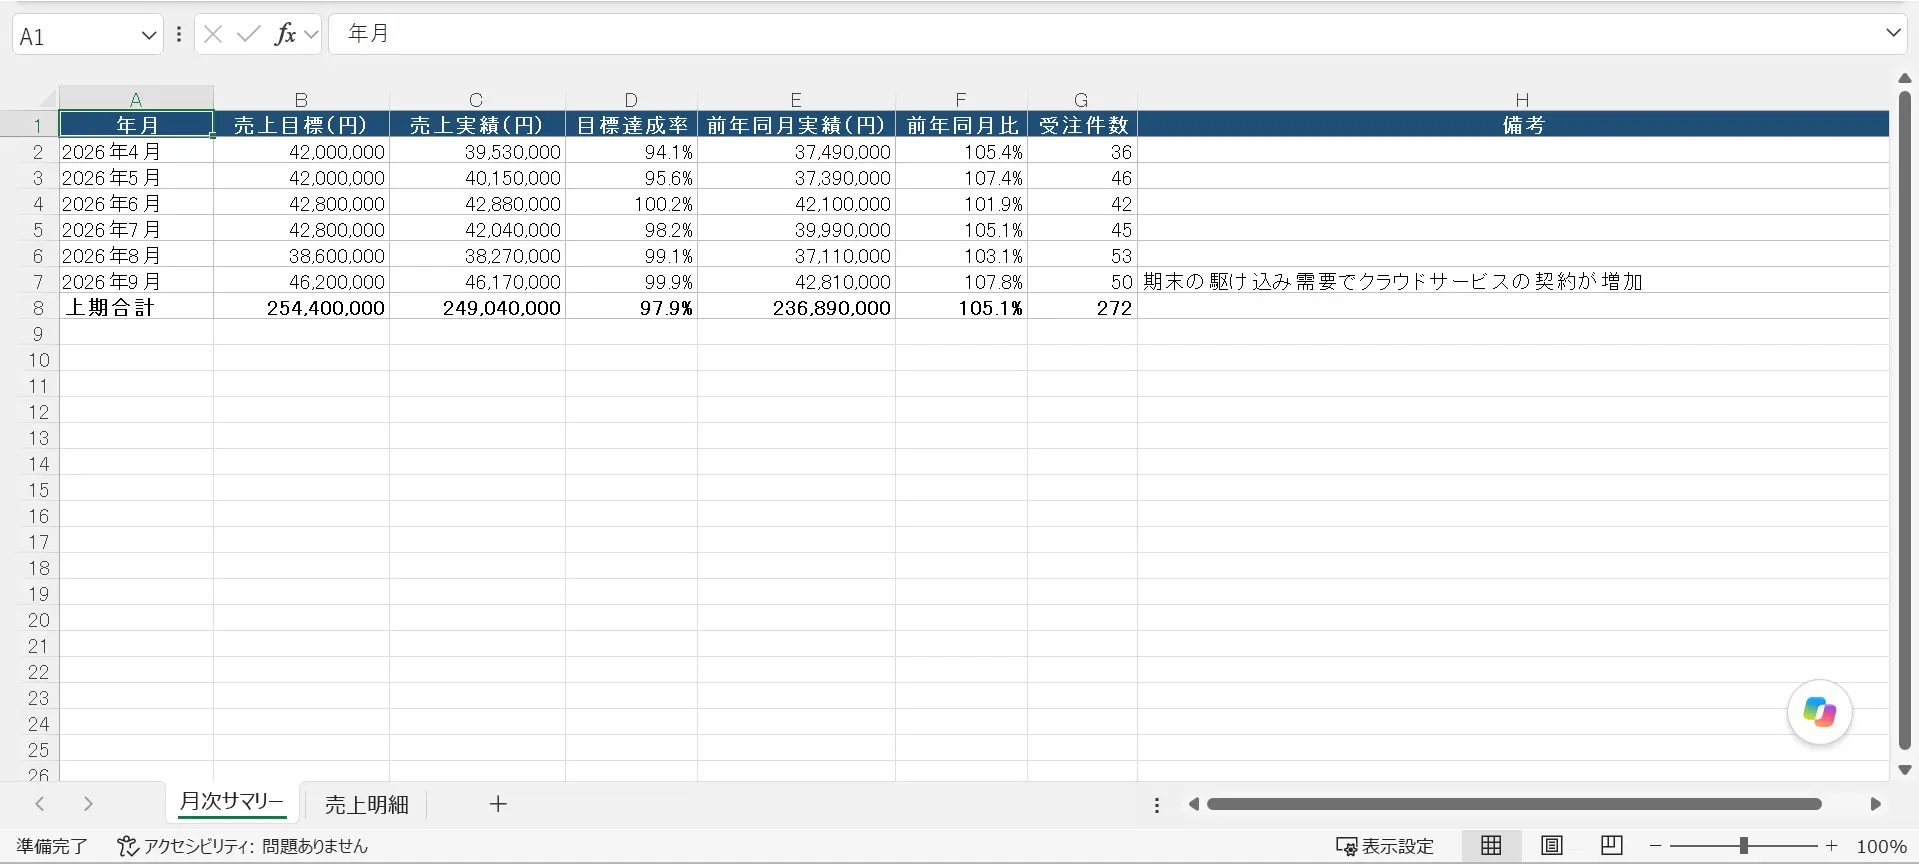Select row 8 header
1919x864 pixels.
(38, 308)
